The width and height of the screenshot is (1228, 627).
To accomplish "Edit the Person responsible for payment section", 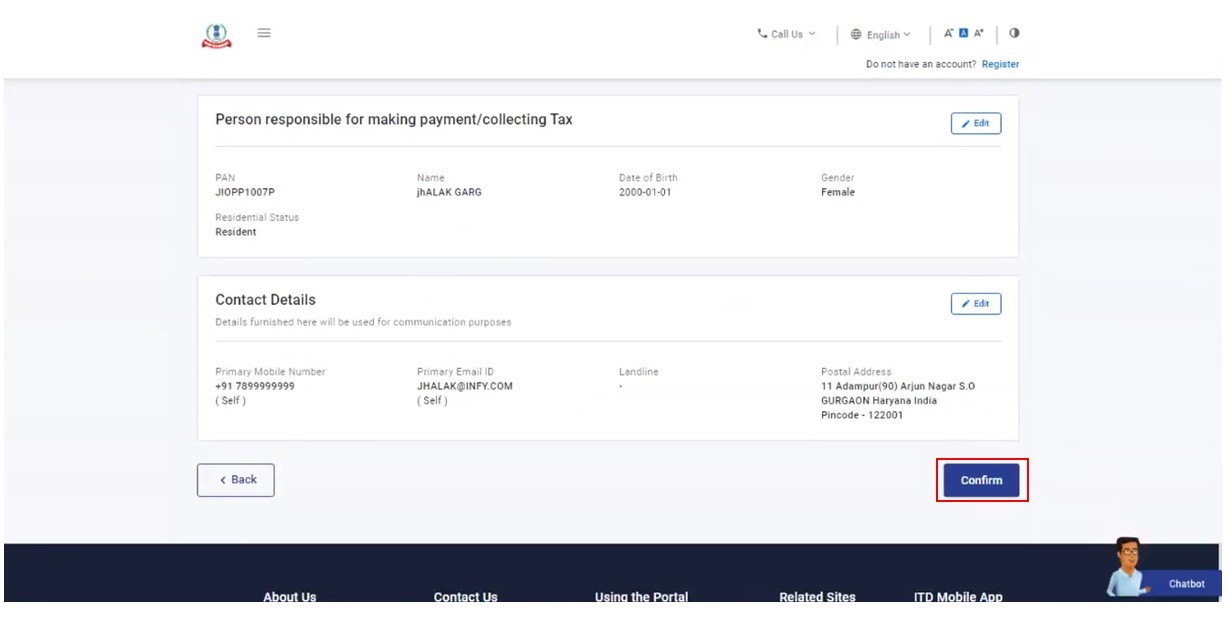I will coord(975,124).
